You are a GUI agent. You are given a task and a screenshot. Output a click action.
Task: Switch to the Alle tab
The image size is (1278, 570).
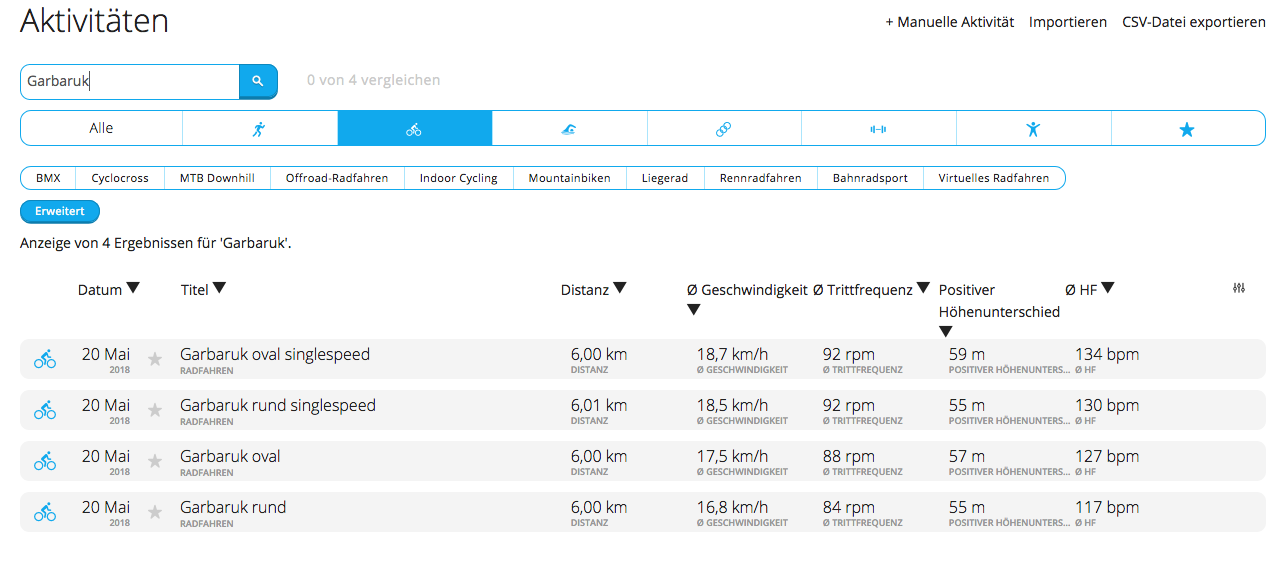pos(101,128)
